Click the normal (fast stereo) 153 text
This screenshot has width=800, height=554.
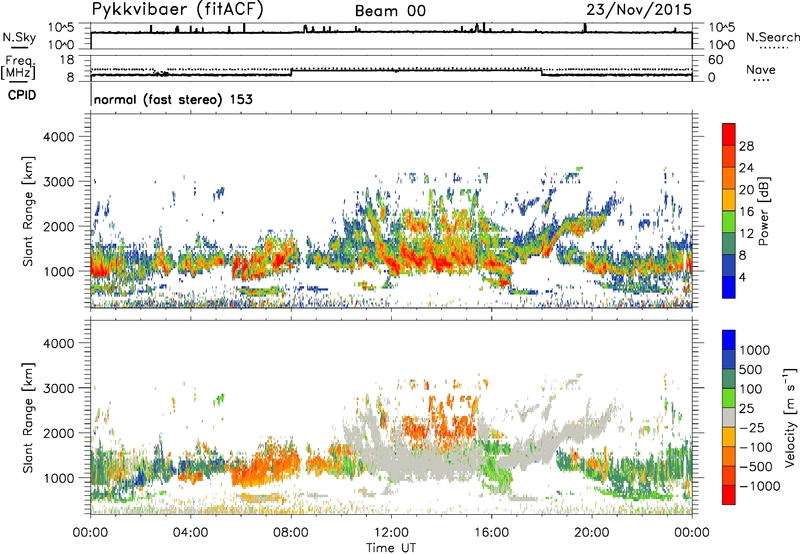tap(173, 99)
